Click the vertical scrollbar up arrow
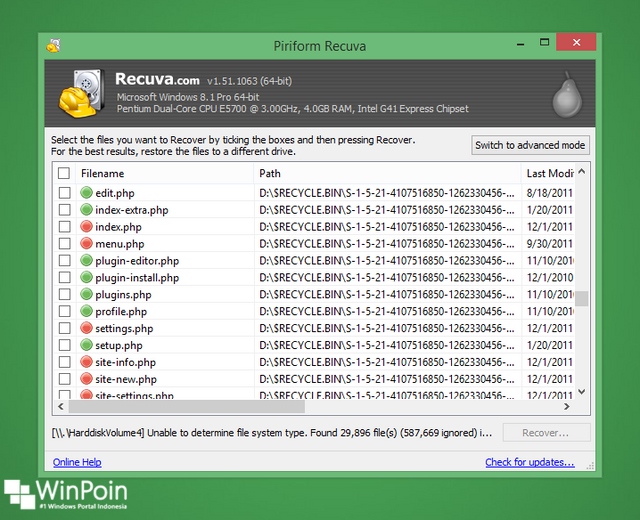This screenshot has width=640, height=520. pyautogui.click(x=582, y=172)
